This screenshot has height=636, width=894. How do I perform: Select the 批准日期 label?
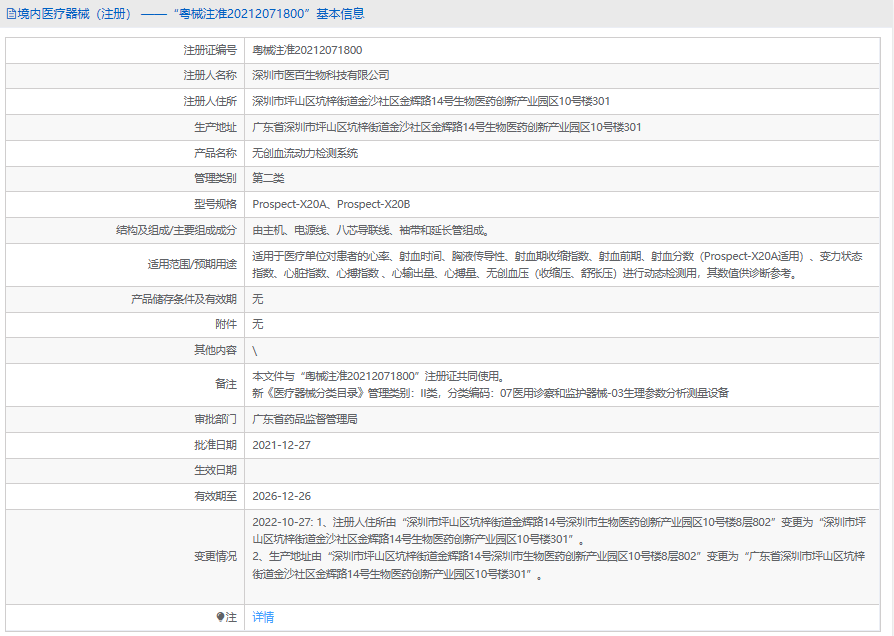point(216,445)
